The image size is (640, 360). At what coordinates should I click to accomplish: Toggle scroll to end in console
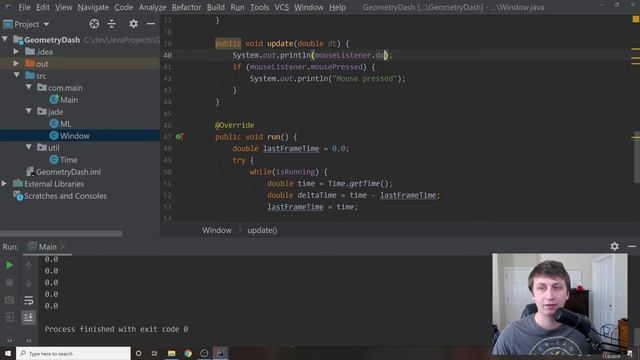pyautogui.click(x=29, y=317)
